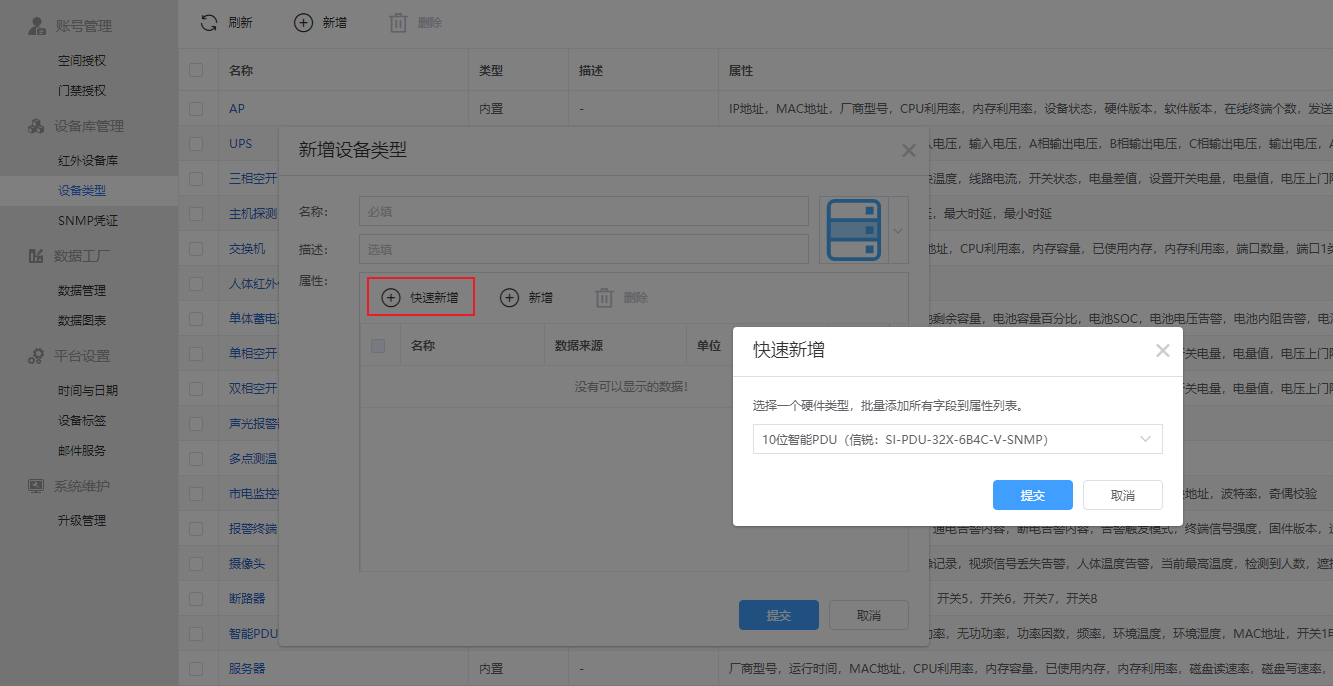Viewport: 1333px width, 686px height.
Task: Open the AP device type link
Action: (x=237, y=108)
